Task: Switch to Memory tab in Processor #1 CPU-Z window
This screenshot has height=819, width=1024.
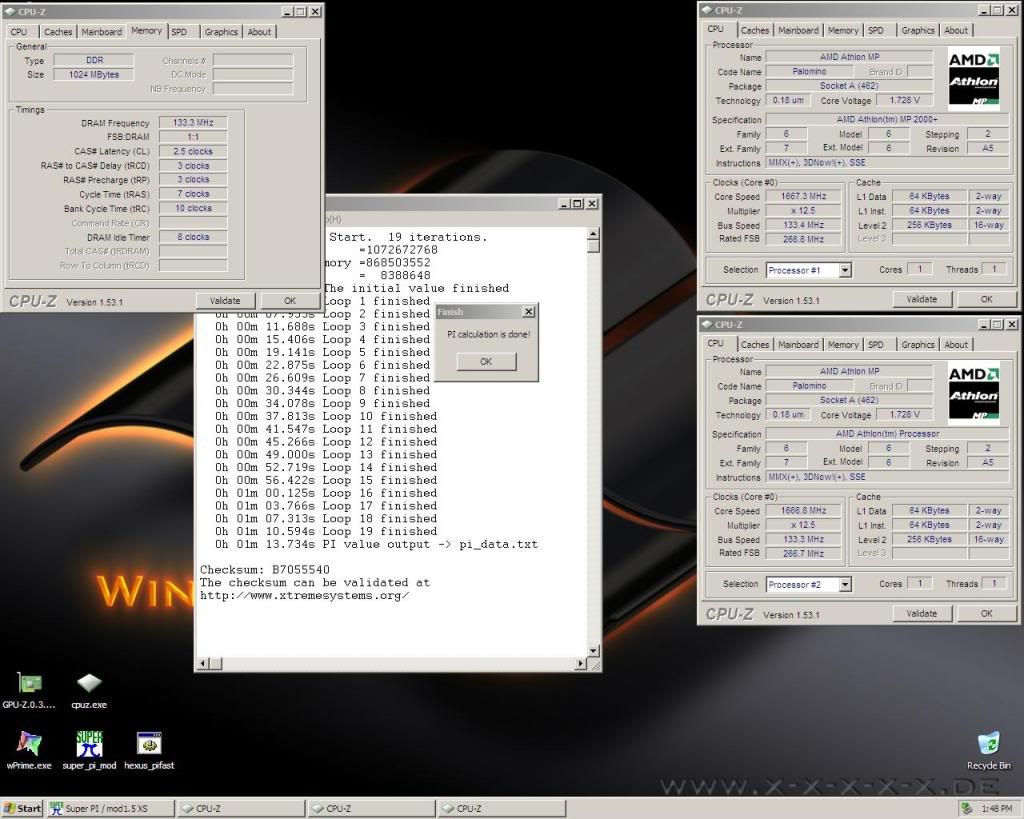Action: 843,30
